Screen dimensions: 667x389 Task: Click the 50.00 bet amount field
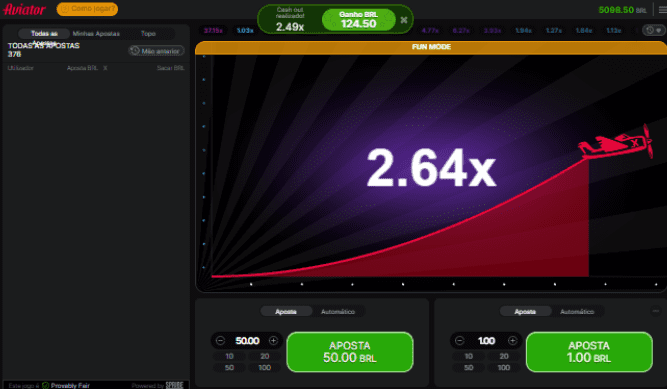(x=247, y=340)
